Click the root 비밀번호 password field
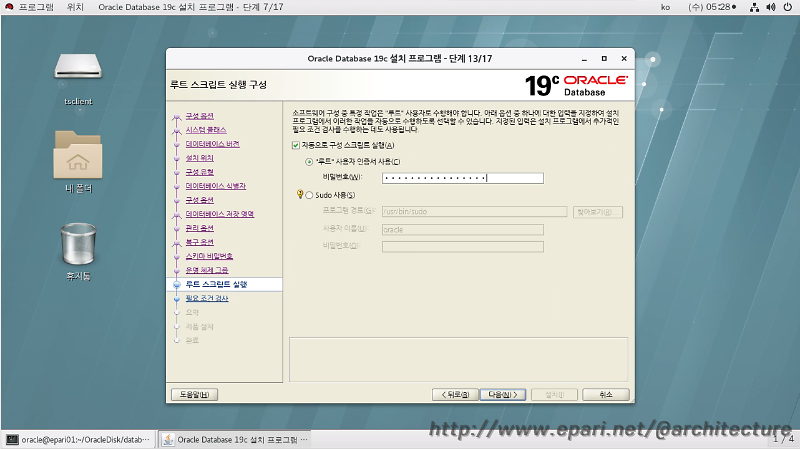This screenshot has height=449, width=800. pyautogui.click(x=463, y=178)
